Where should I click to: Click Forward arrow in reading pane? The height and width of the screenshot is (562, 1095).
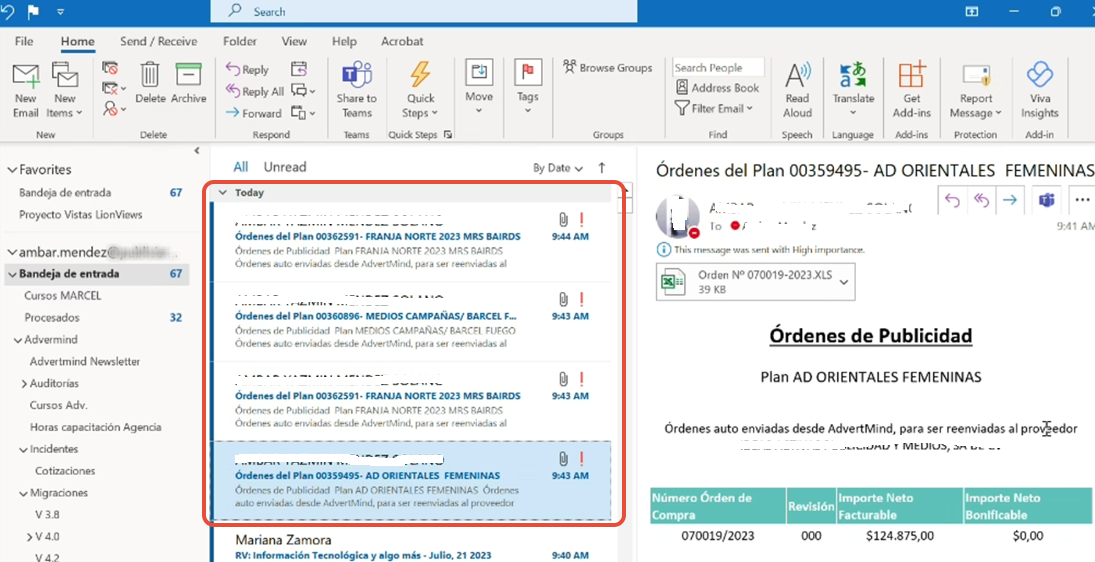[1010, 201]
